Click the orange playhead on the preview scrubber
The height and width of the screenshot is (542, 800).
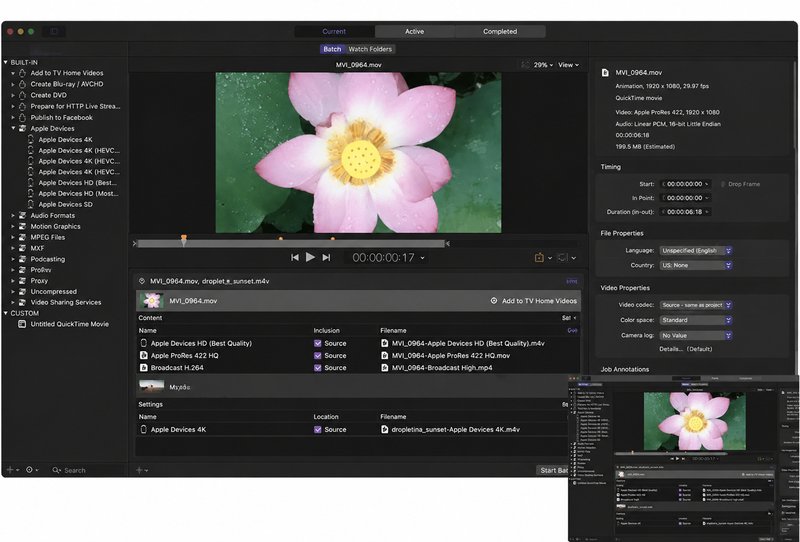click(x=184, y=240)
